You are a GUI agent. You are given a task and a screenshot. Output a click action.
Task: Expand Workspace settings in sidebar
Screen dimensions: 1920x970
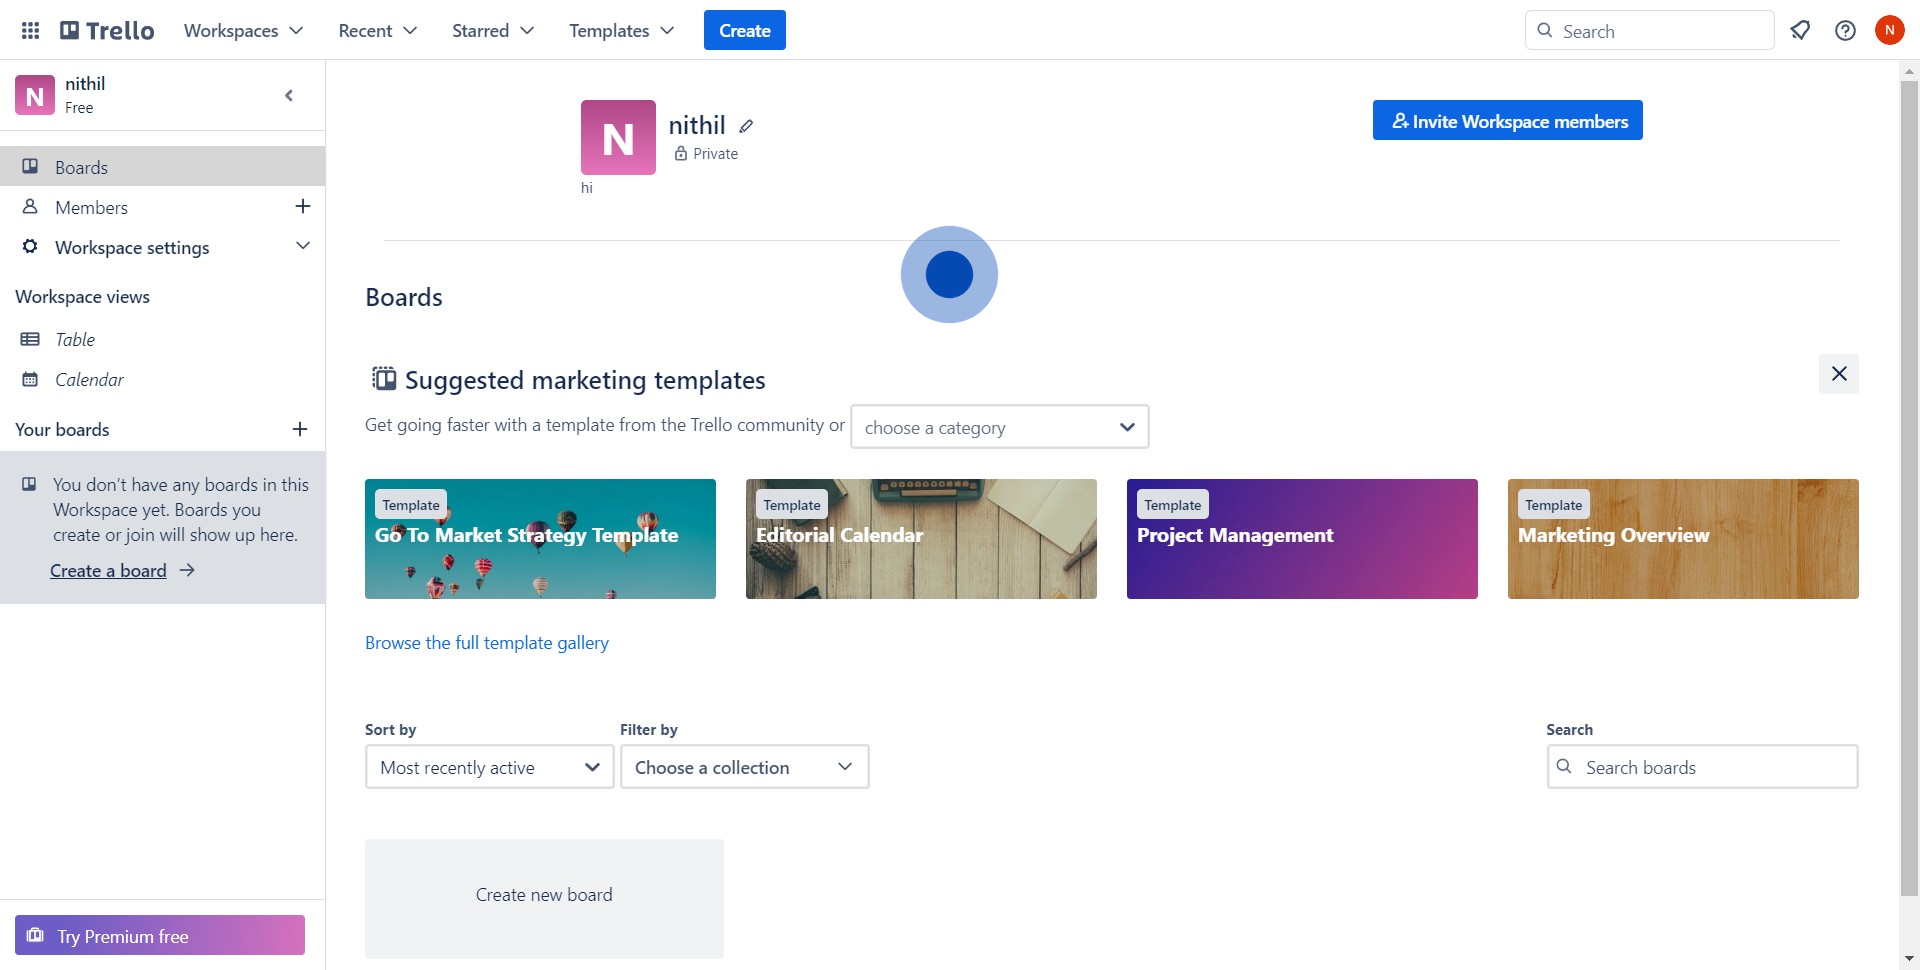[x=302, y=247]
